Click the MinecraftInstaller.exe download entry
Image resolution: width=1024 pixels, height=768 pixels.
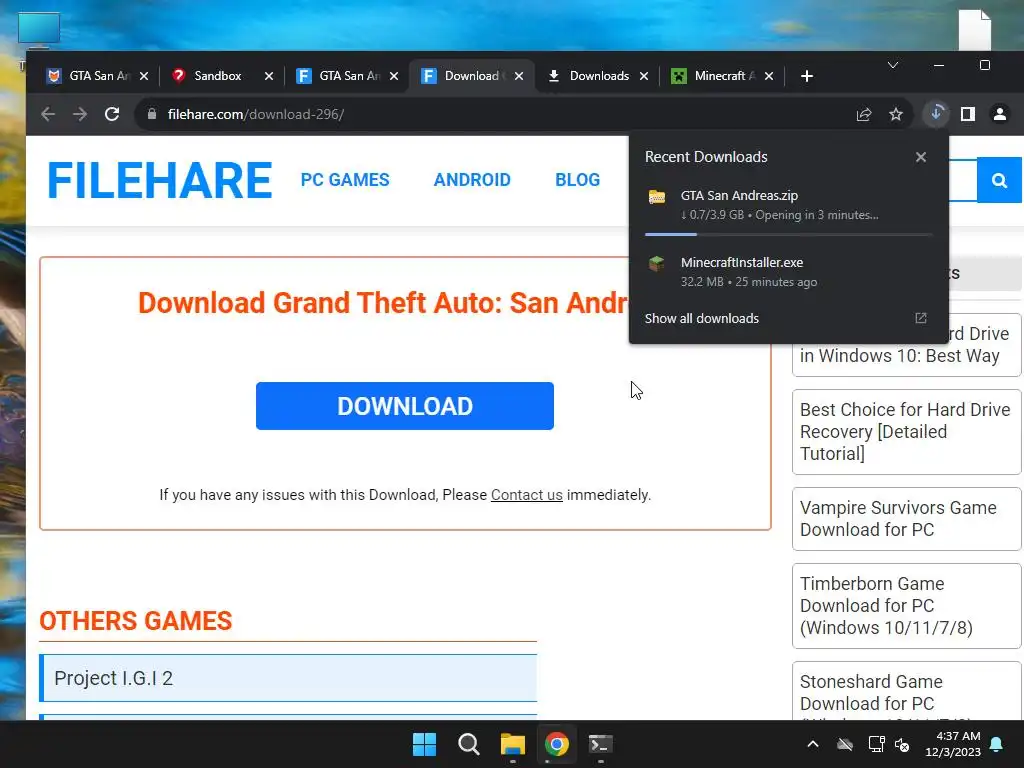pos(788,272)
